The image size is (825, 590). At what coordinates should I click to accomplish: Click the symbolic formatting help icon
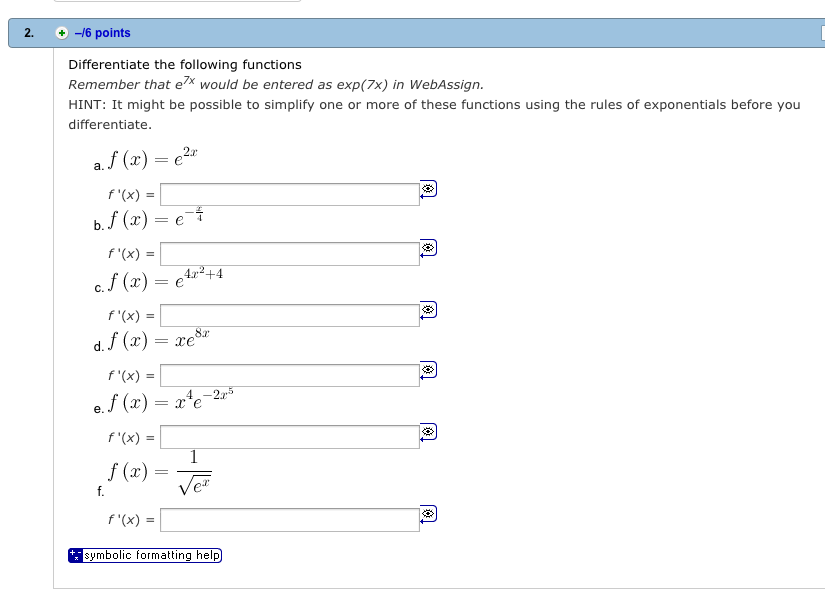[74, 555]
